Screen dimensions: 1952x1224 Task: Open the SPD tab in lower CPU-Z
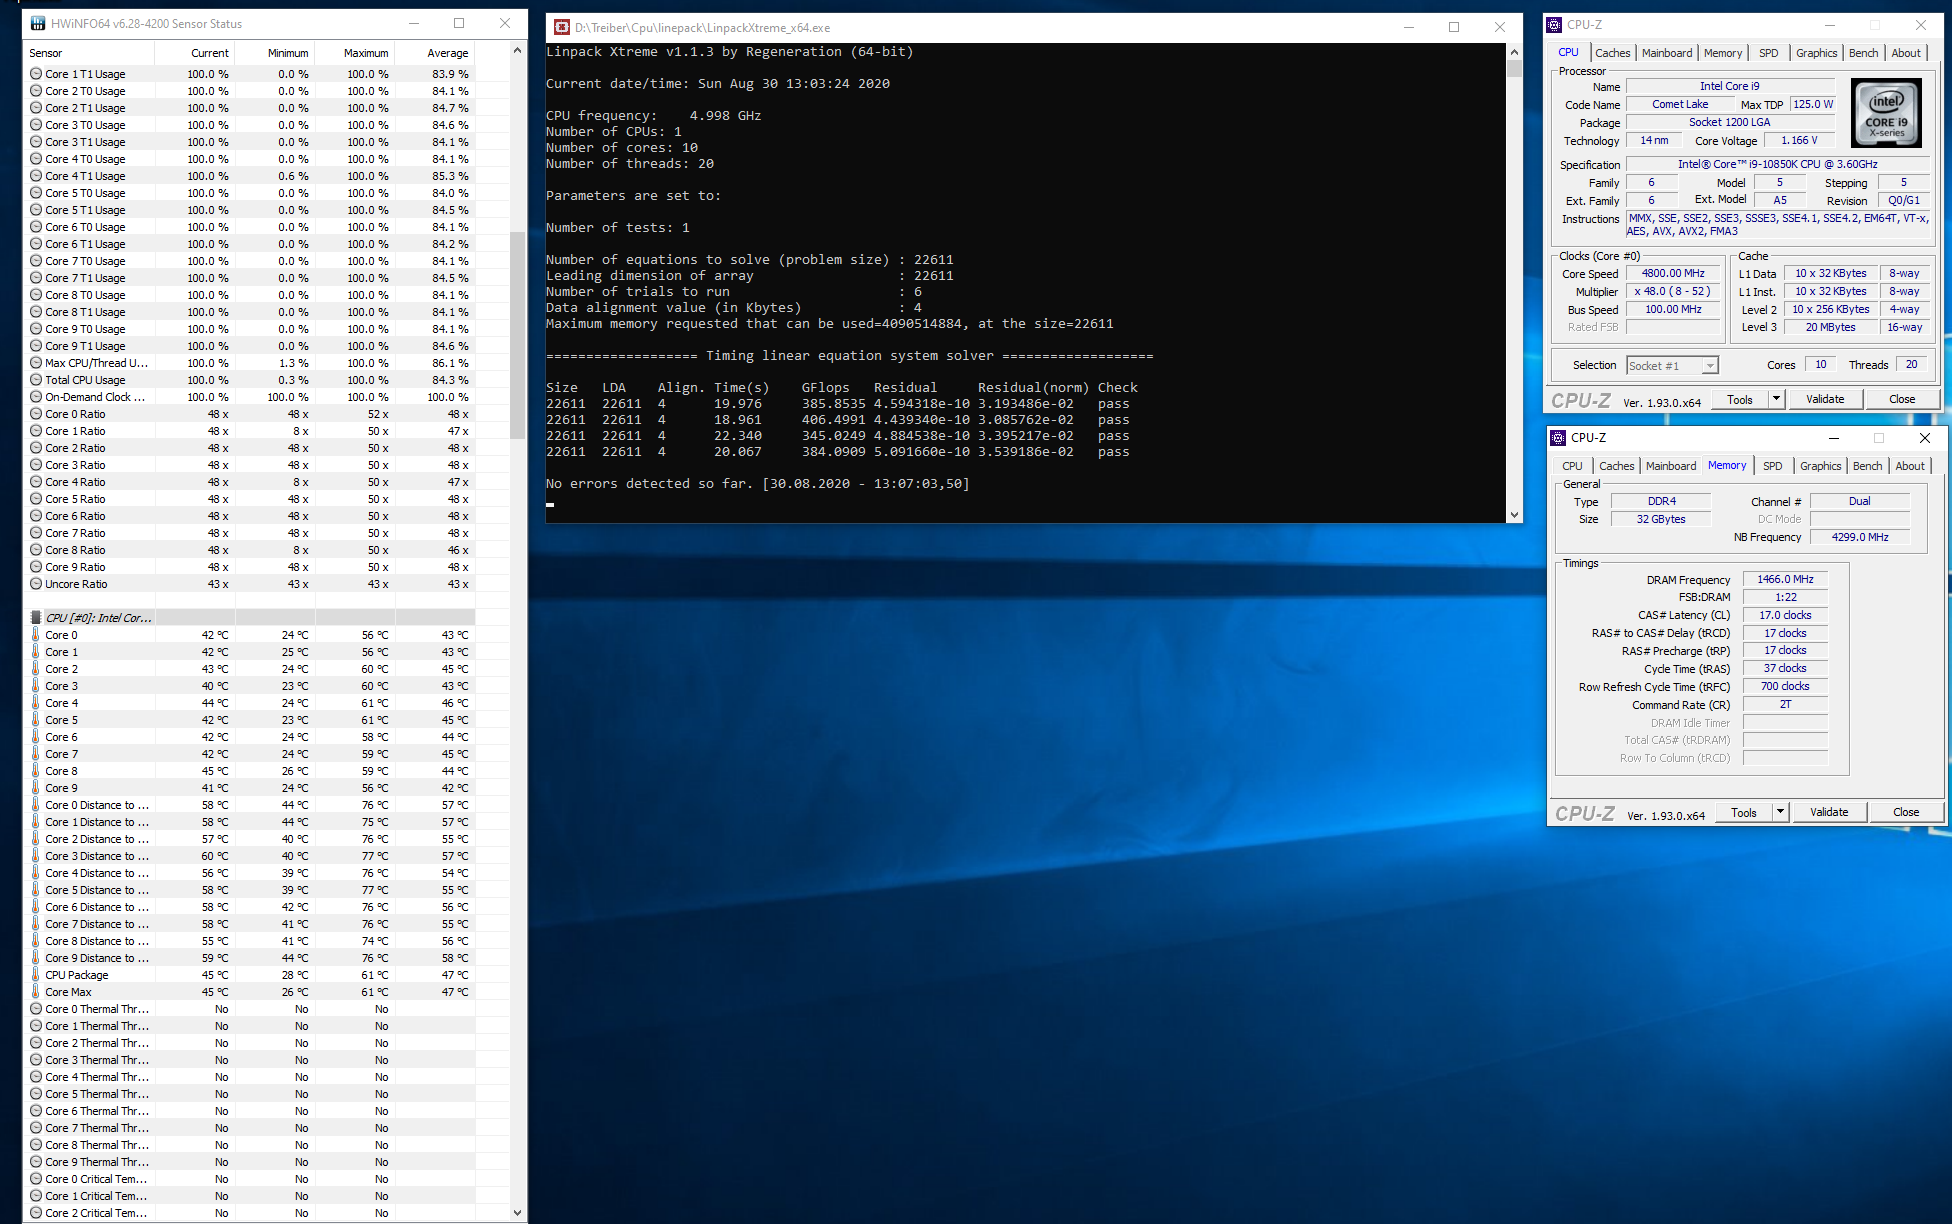coord(1772,466)
